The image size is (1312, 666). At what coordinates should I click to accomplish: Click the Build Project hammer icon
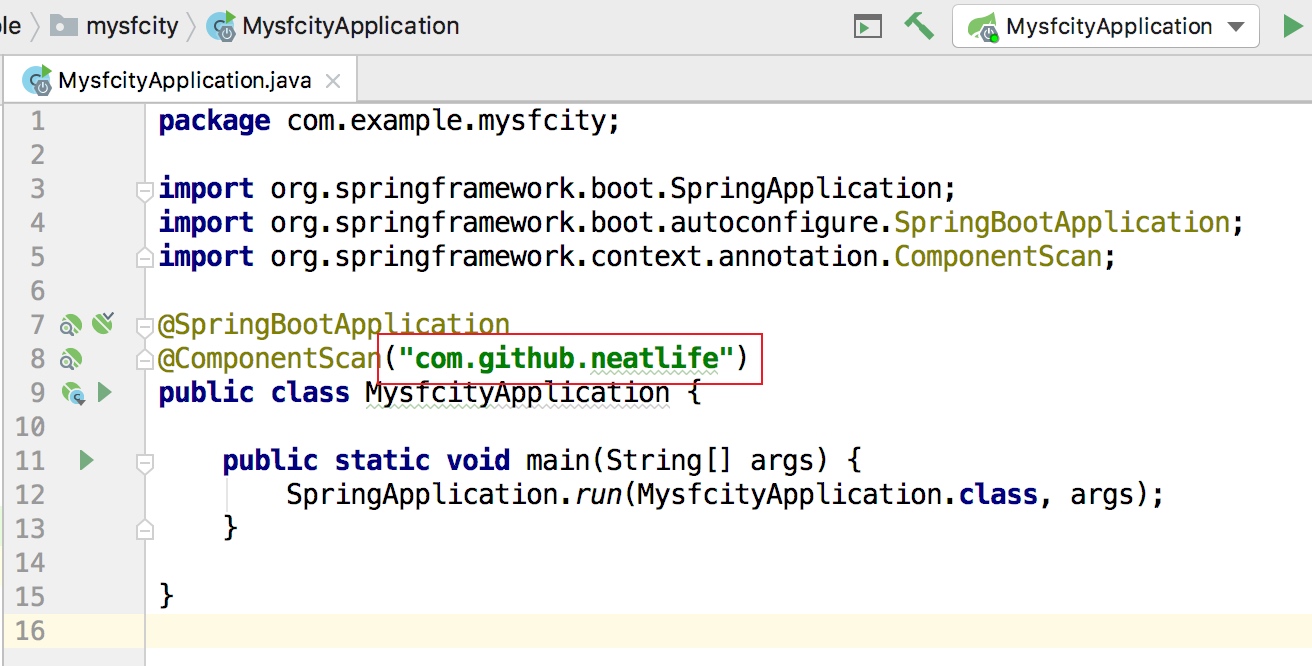coord(918,26)
